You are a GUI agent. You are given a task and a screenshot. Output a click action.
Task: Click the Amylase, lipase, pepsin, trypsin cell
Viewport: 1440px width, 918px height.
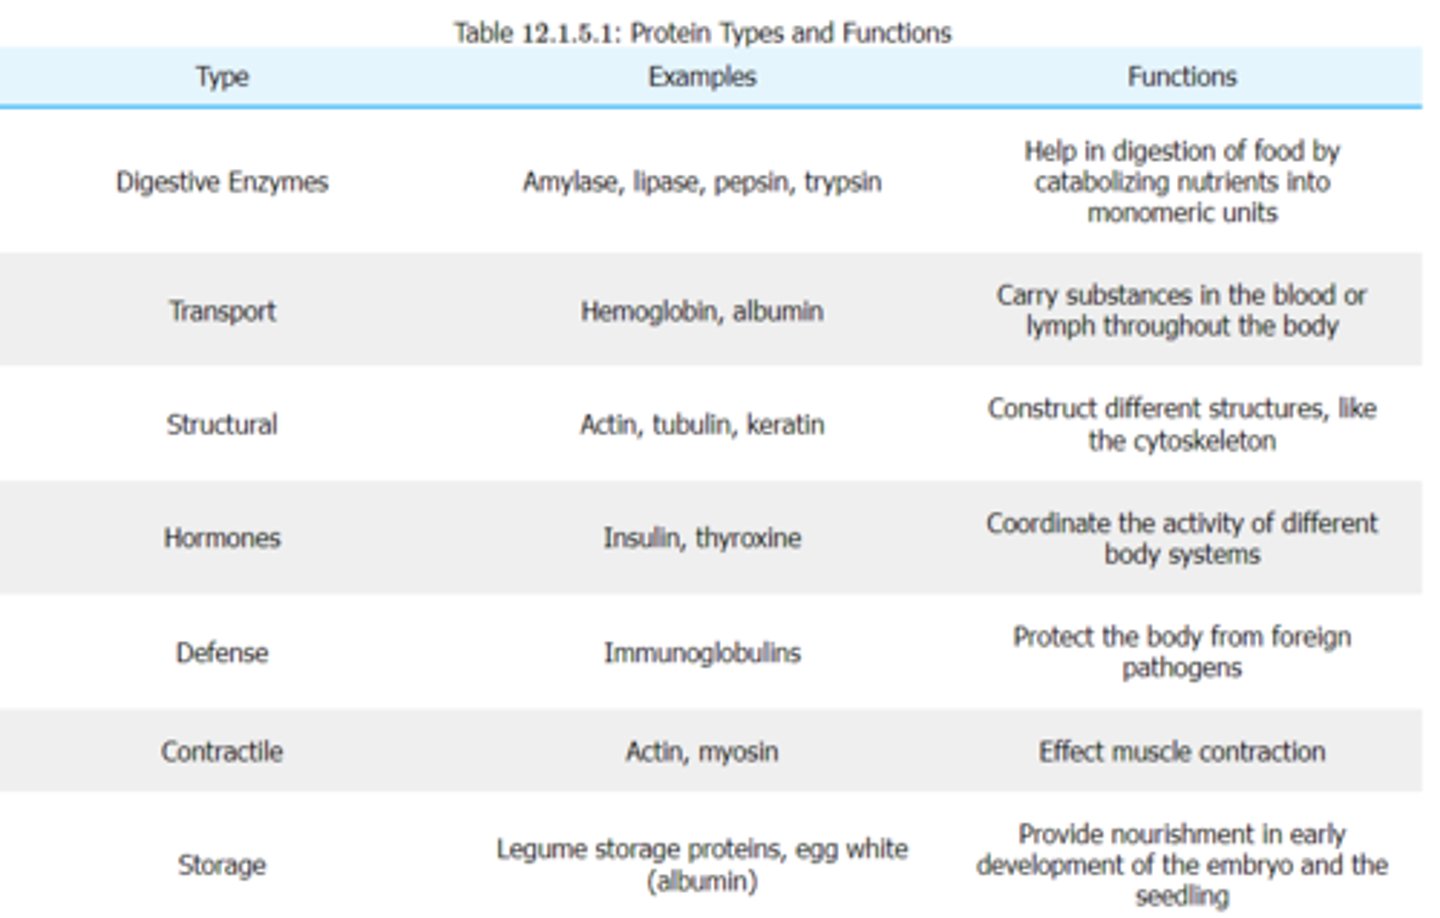pyautogui.click(x=702, y=182)
